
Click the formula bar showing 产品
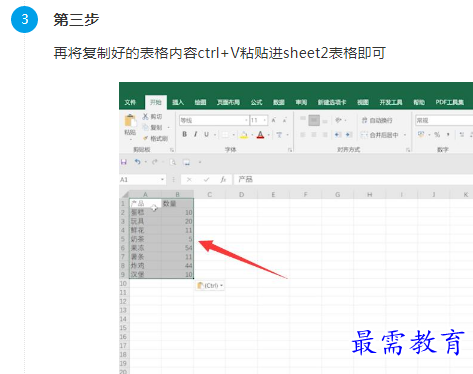click(x=353, y=179)
